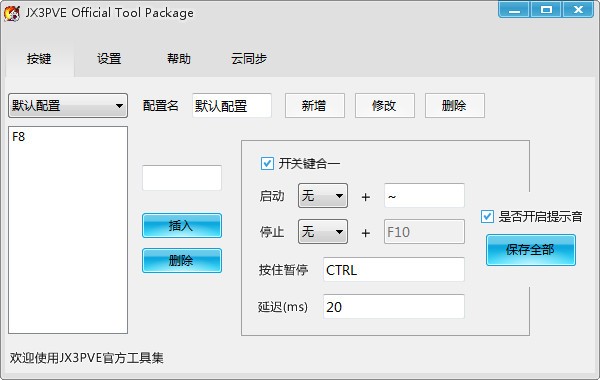Click the 修改 button

[385, 105]
